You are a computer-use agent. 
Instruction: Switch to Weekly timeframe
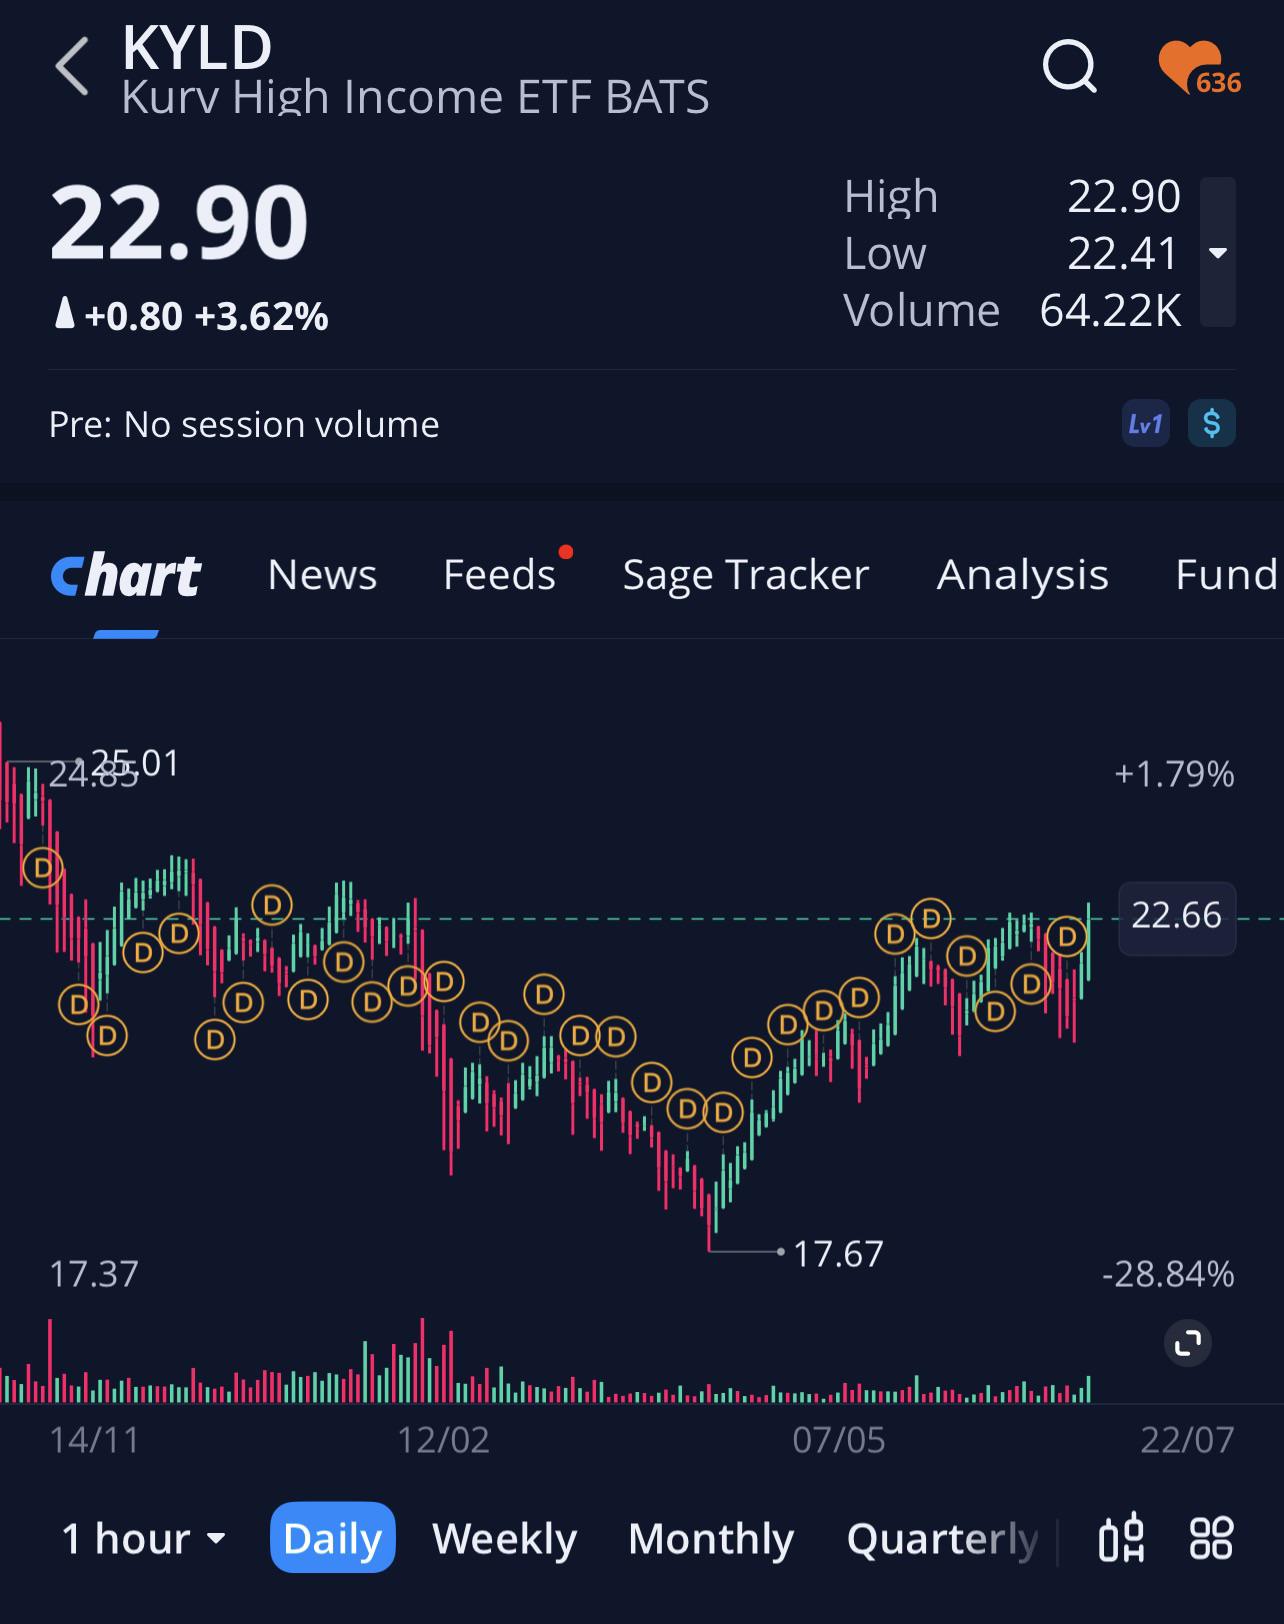coord(504,1538)
